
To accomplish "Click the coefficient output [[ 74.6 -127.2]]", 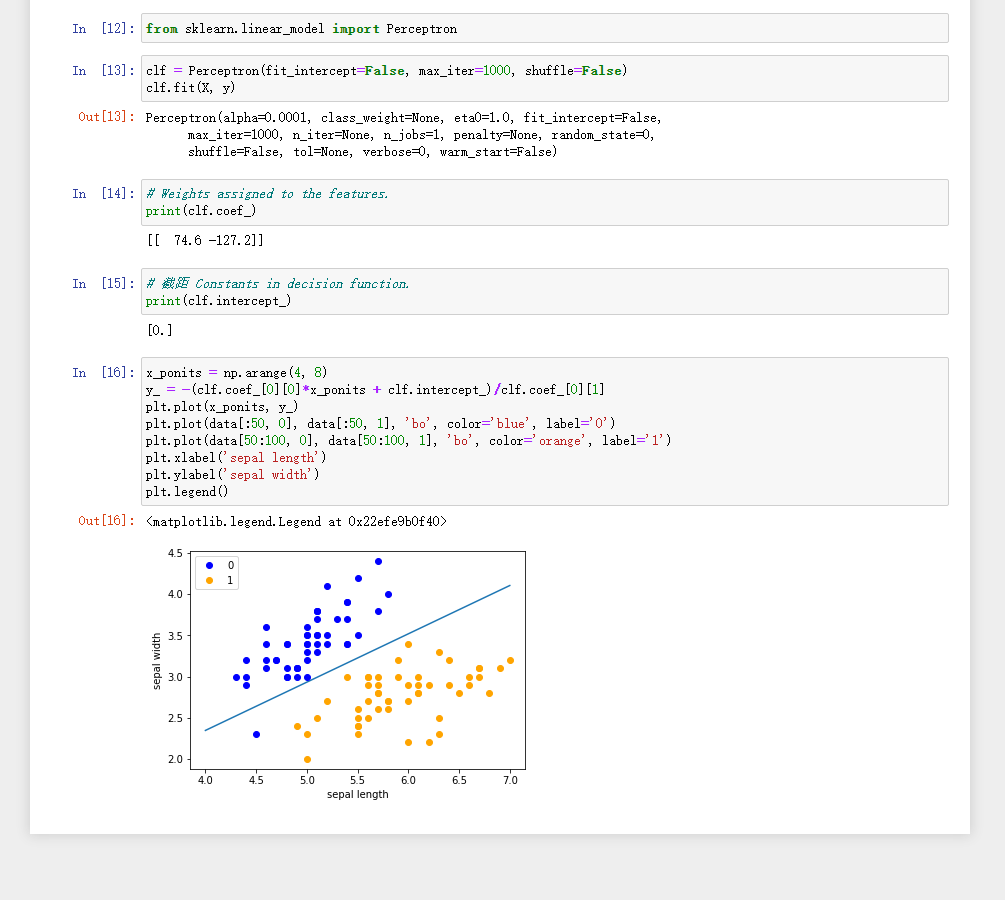I will pos(205,241).
